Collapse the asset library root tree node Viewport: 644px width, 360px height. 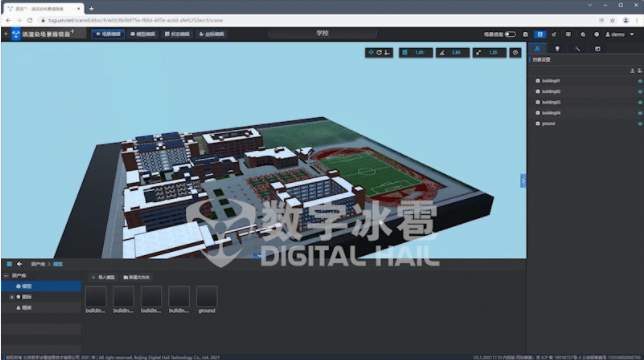(x=6, y=275)
